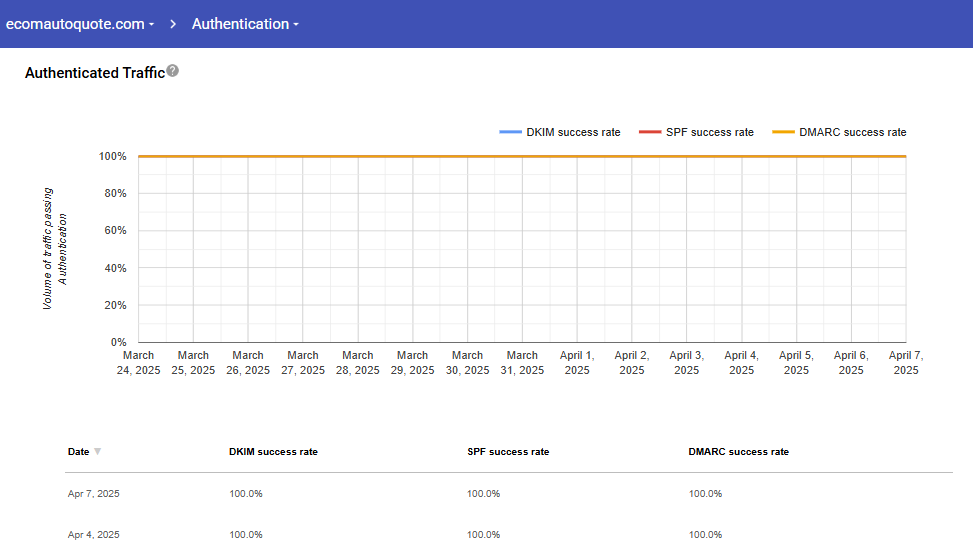The image size is (973, 553).
Task: Click the DMARC success rate column header
Action: pyautogui.click(x=738, y=452)
